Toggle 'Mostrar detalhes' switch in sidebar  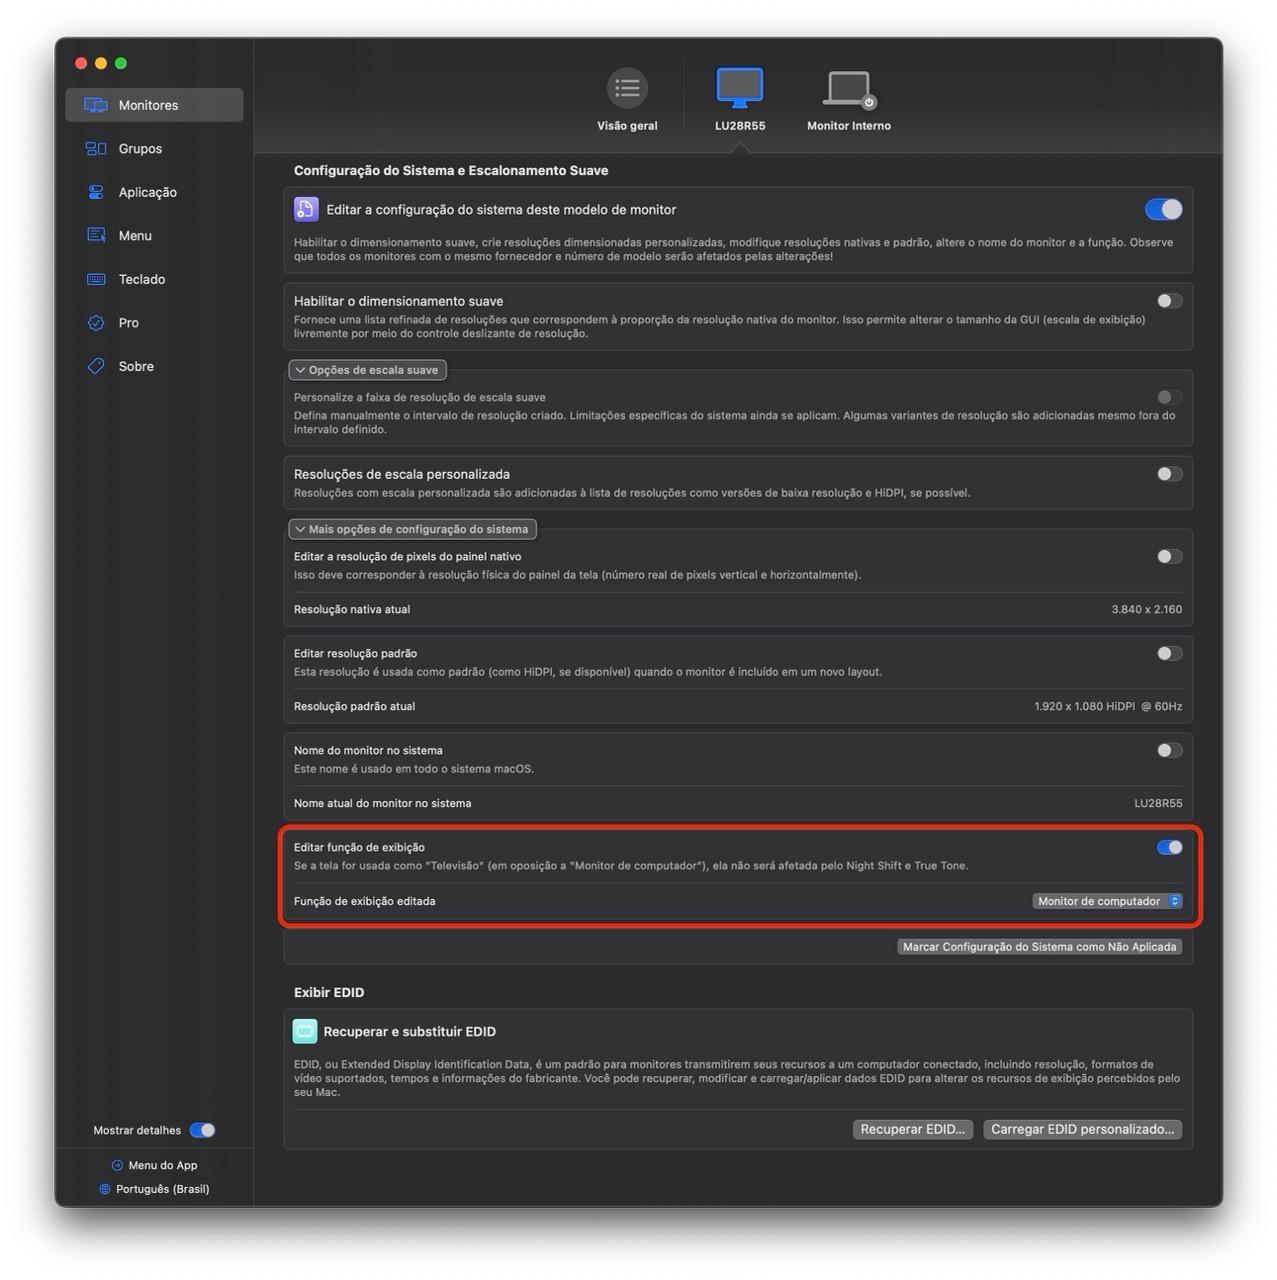coord(202,1130)
